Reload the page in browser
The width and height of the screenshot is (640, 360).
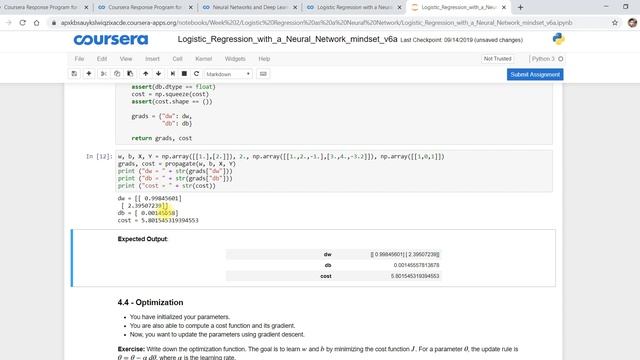22,23
